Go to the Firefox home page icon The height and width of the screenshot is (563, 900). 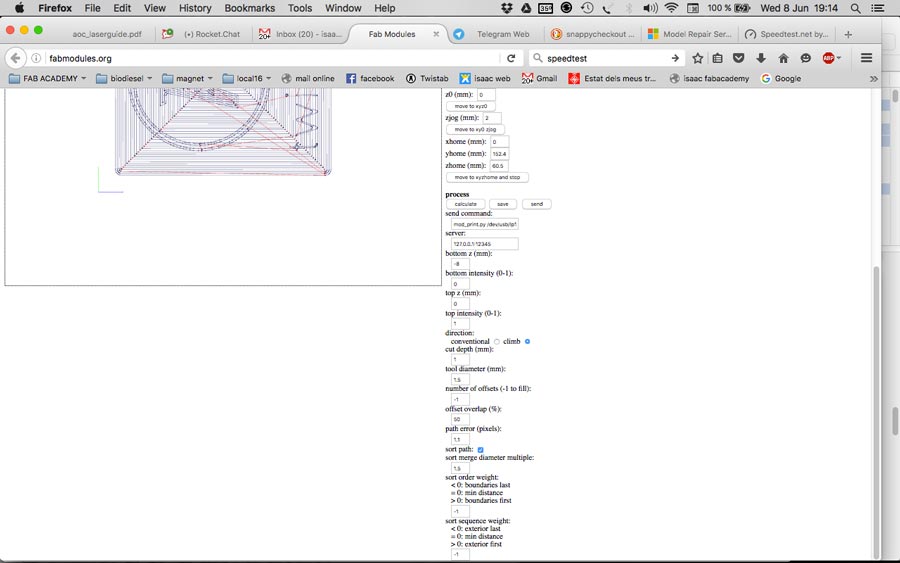click(783, 58)
